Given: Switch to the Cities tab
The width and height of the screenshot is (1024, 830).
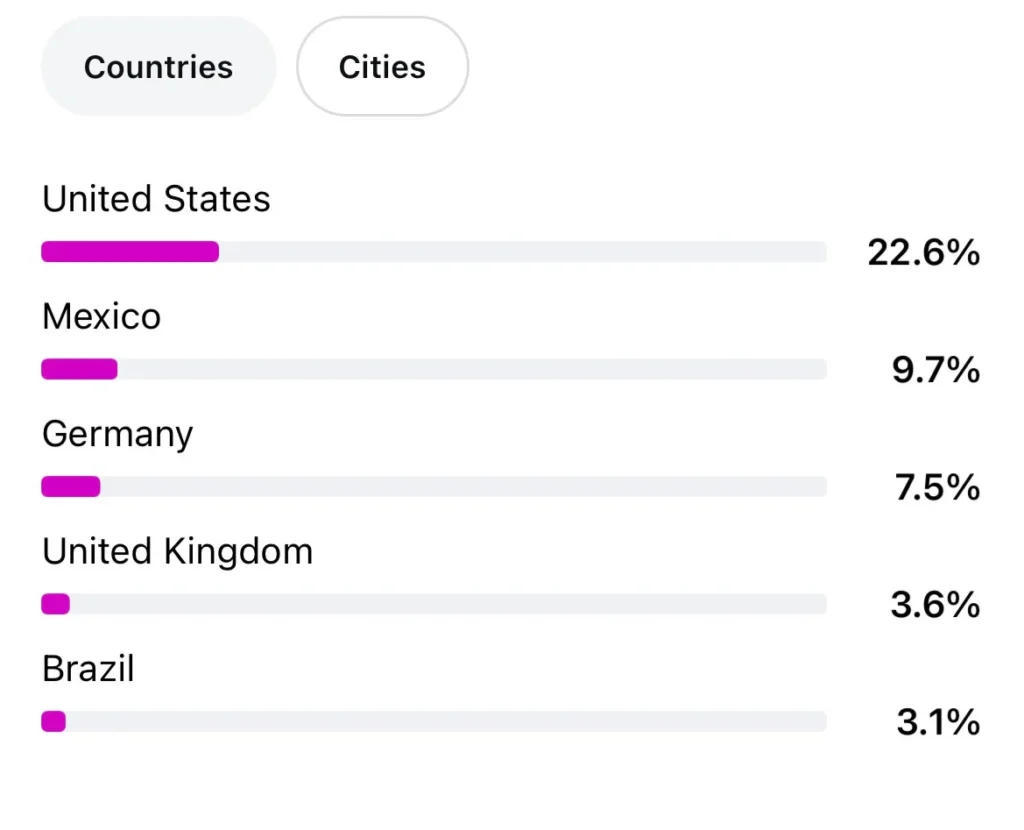Looking at the screenshot, I should tap(382, 67).
